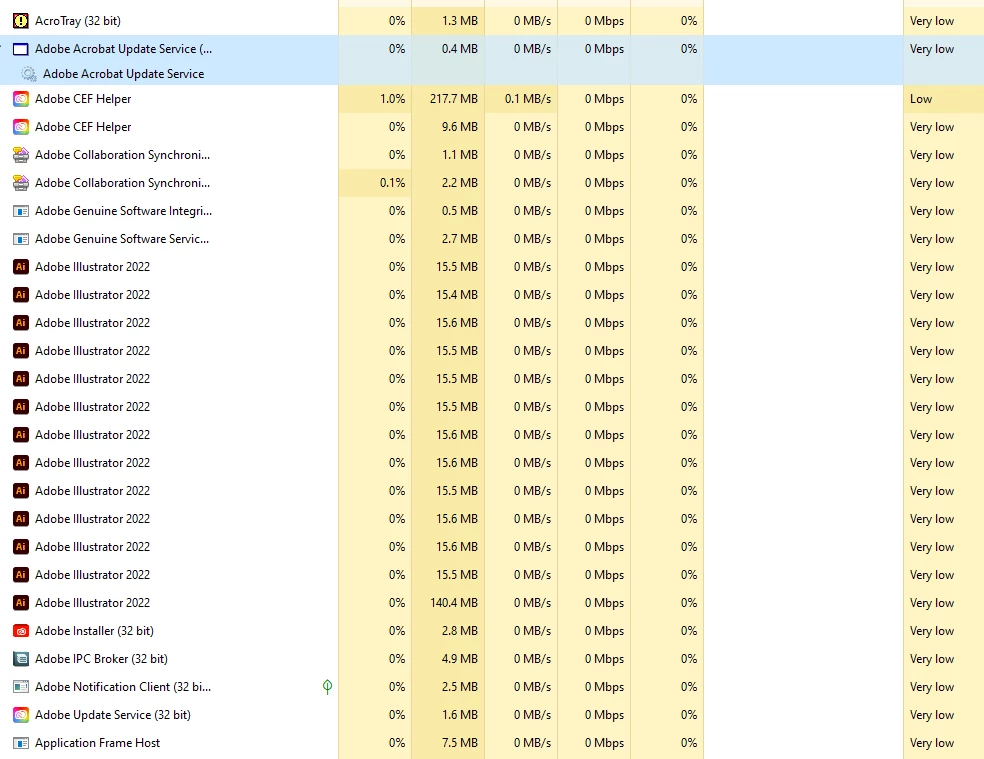Click the 0.1% CPU value
The image size is (984, 759).
392,183
